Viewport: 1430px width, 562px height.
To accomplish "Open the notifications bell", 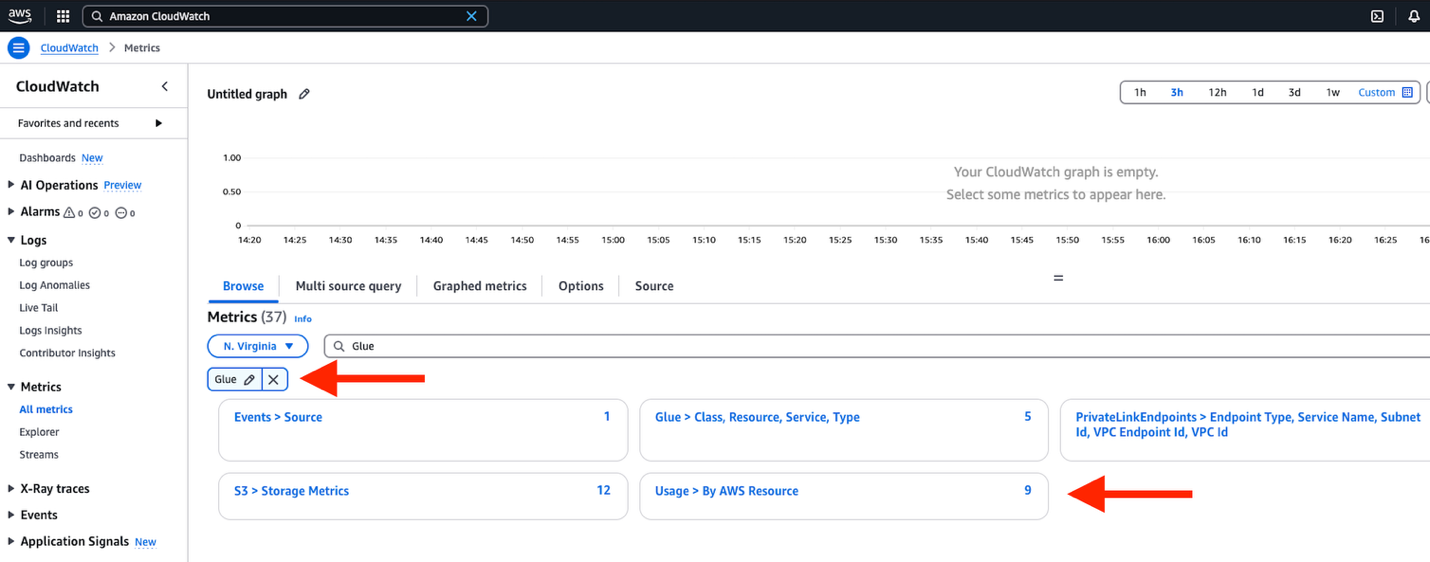I will coord(1414,16).
